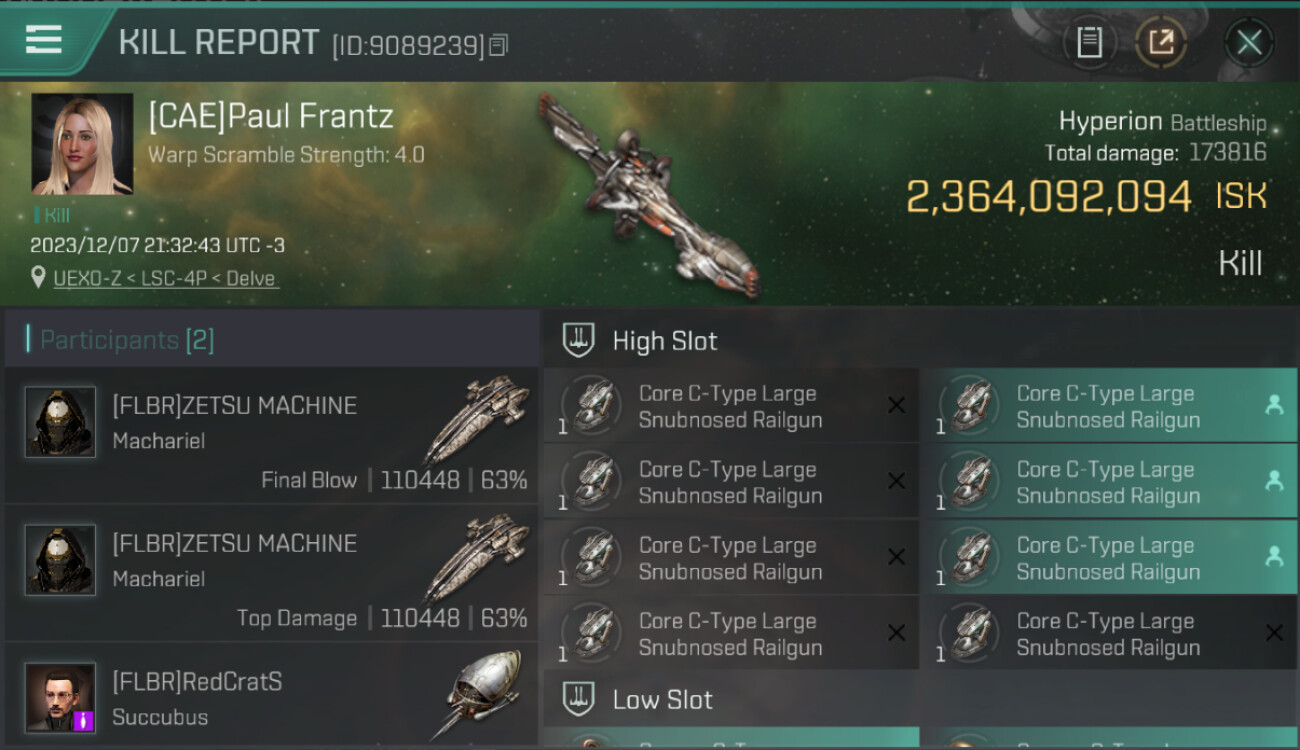Click the first left-column railgun module icon

(594, 406)
